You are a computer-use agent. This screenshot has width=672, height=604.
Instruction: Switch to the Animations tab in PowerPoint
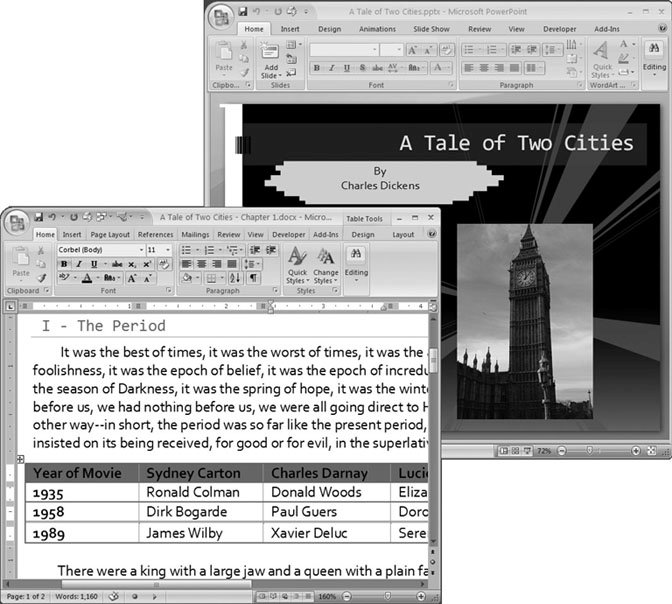[377, 29]
